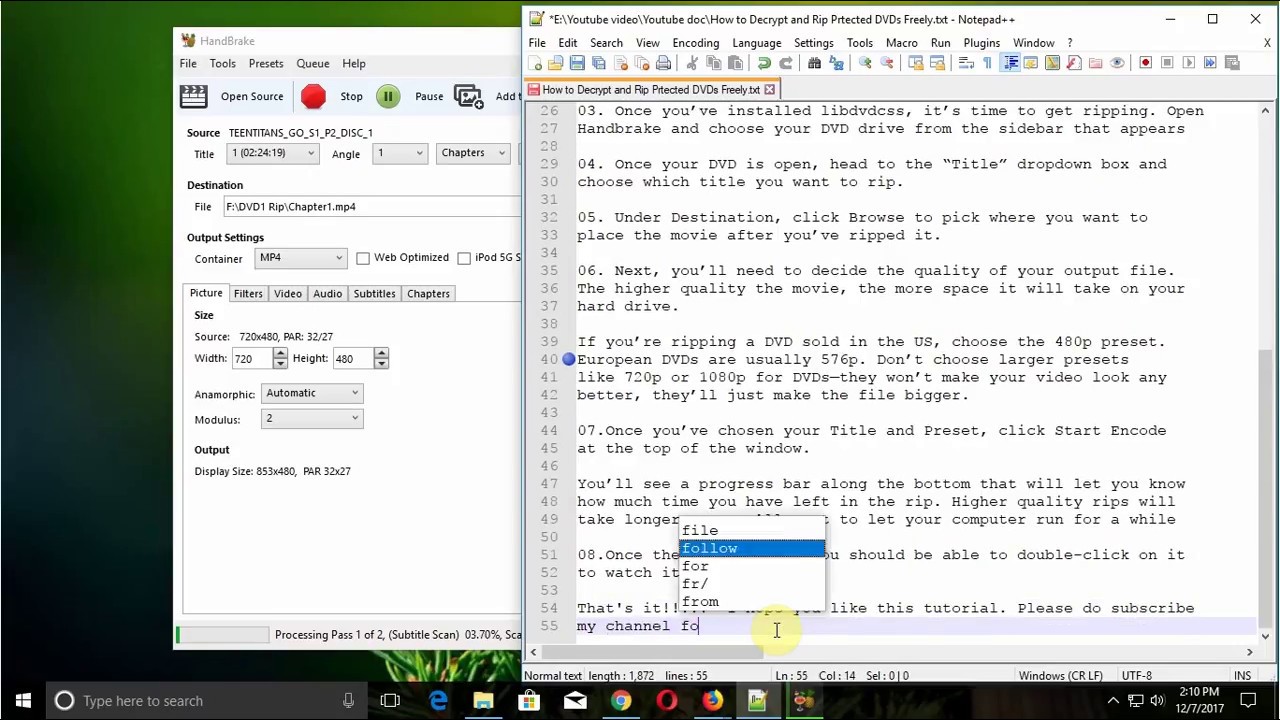Viewport: 1280px width, 720px height.
Task: Click the Stop Recording macro icon
Action: (1167, 63)
